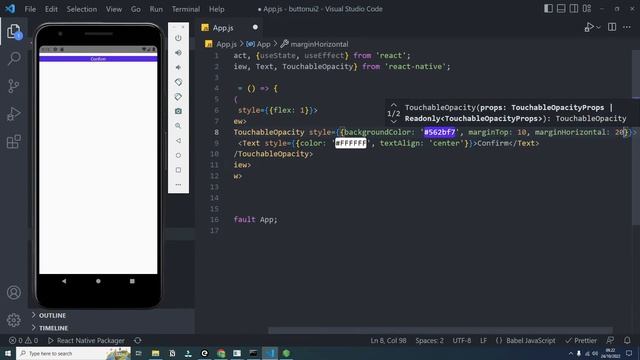Screen dimensions: 640x360
Task: Open the Customize Layout icon
Action: tap(587, 9)
